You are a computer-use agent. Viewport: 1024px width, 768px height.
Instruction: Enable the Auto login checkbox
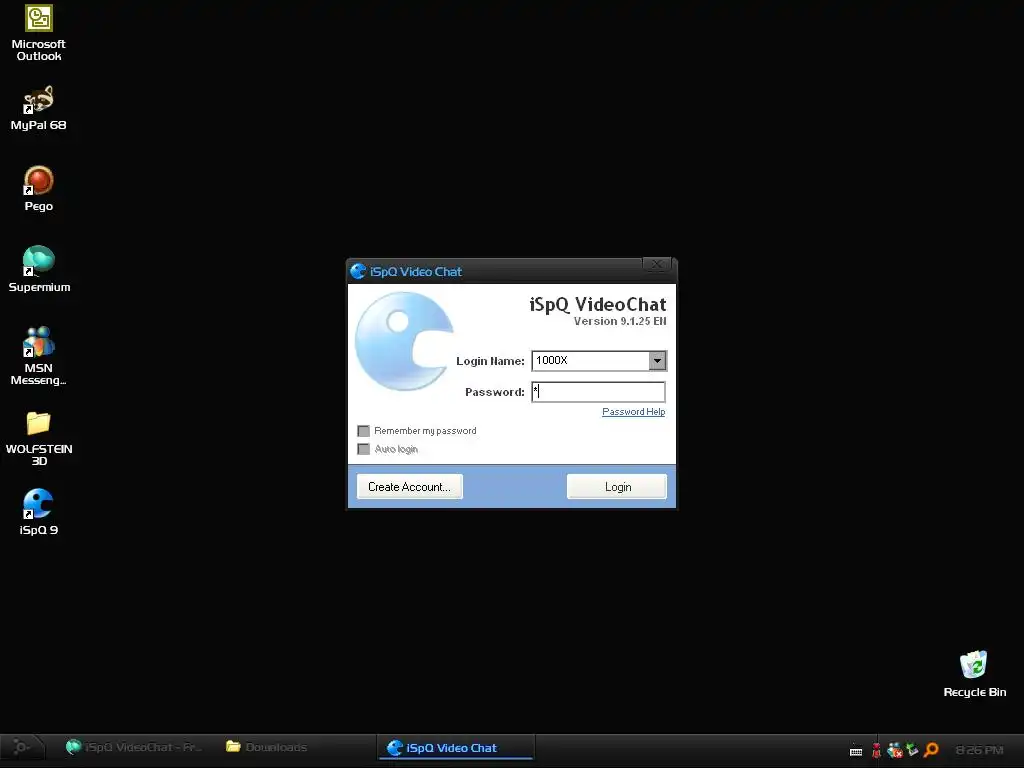coord(364,449)
